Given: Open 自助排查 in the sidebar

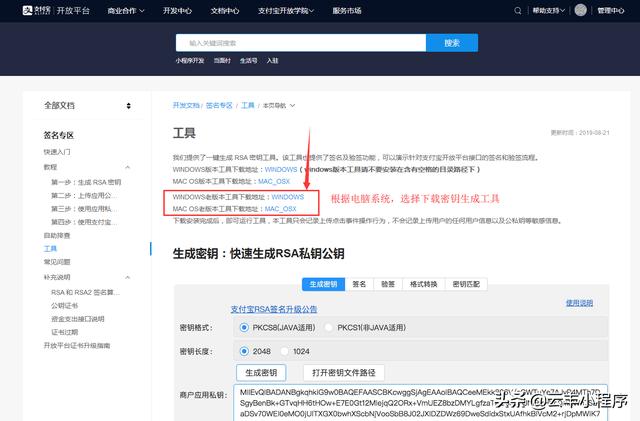Looking at the screenshot, I should point(57,236).
